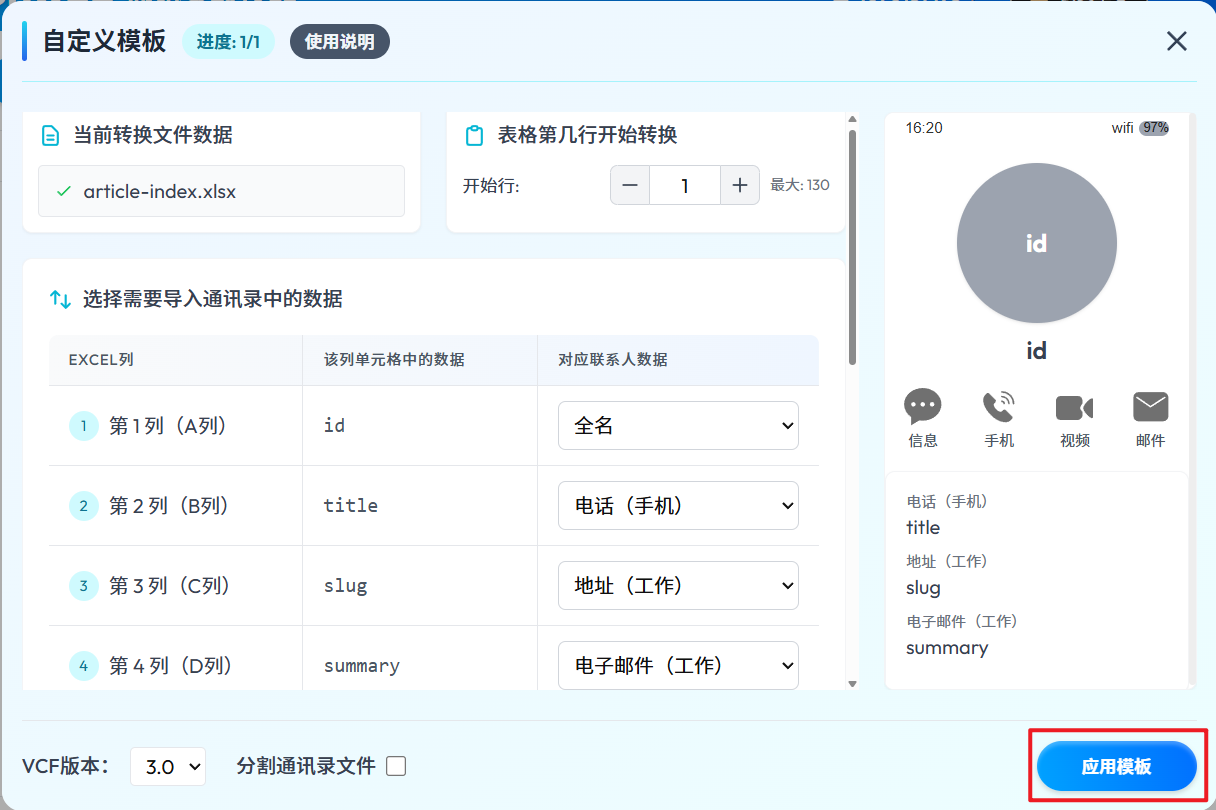
Task: Click the scrollbar up arrow in main panel
Action: pos(852,120)
